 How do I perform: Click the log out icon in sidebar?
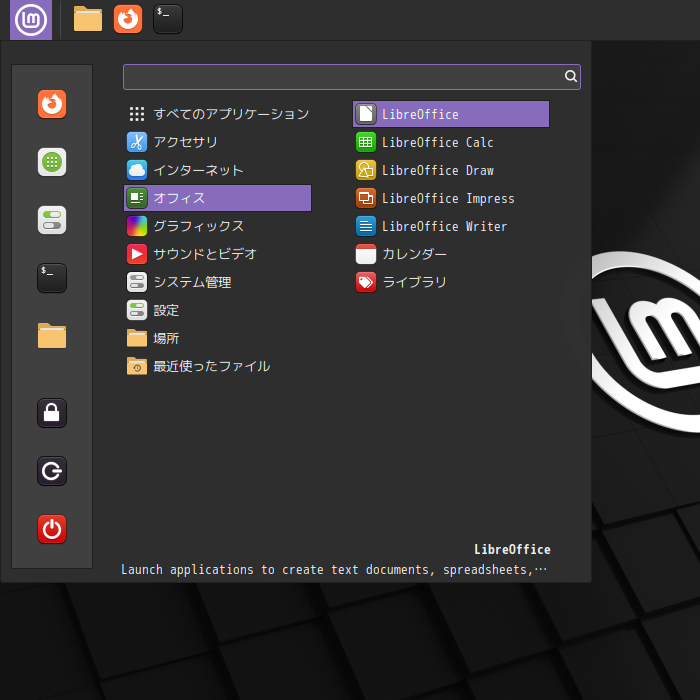pos(52,471)
